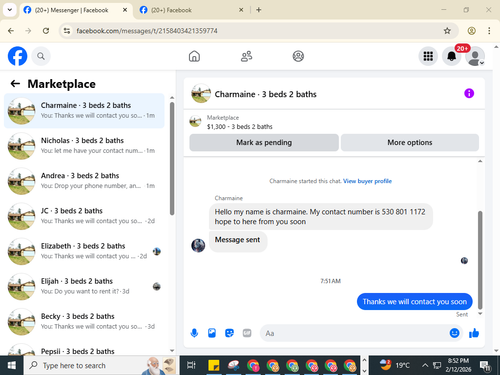
Task: Open the sticker picker icon
Action: [x=229, y=333]
